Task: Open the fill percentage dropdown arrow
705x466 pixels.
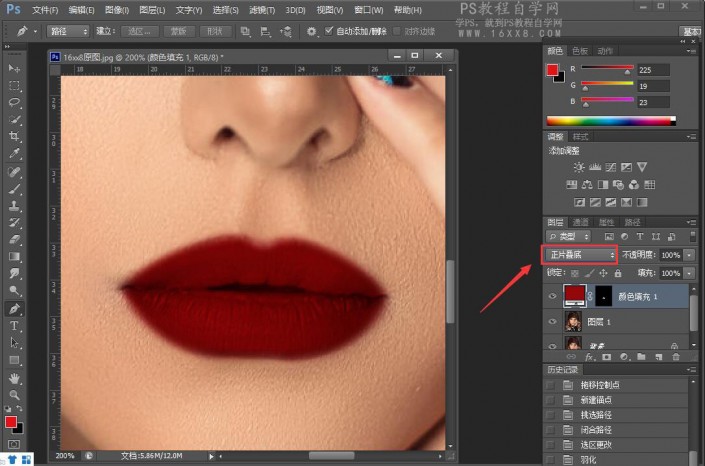Action: (x=690, y=273)
